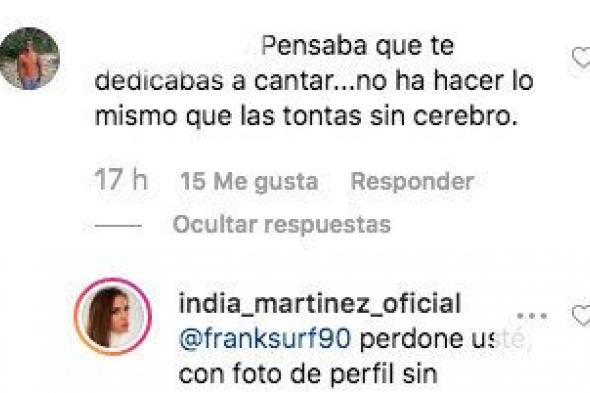The height and width of the screenshot is (393, 590).
Task: Reply using the 'Responder' button
Action: click(x=412, y=182)
